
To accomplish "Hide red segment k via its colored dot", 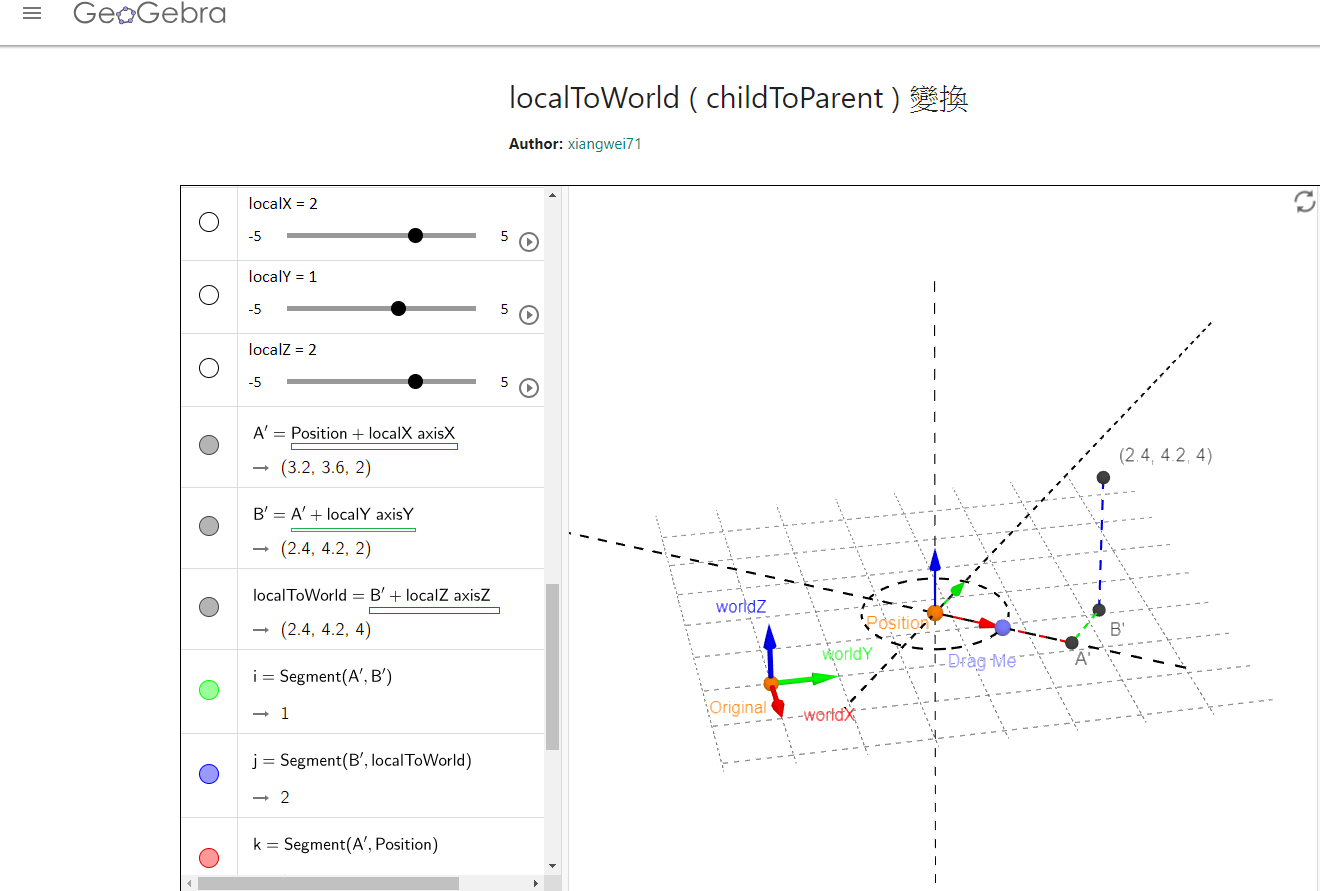I will click(208, 857).
